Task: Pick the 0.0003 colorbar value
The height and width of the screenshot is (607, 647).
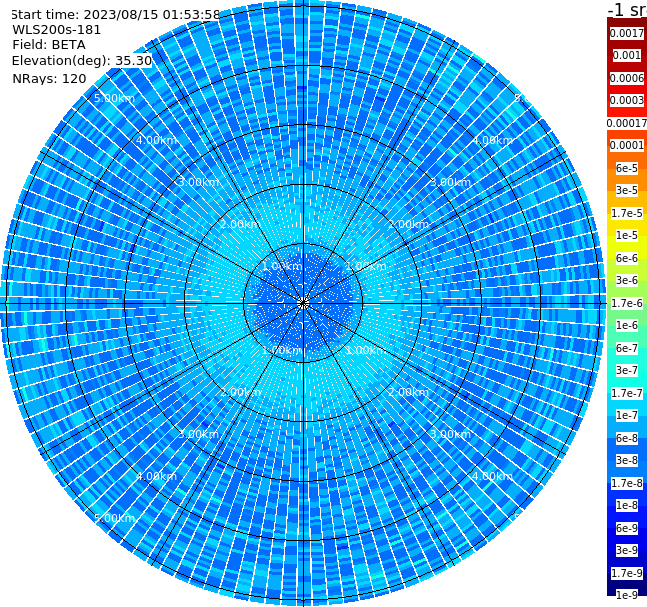Action: (x=627, y=100)
